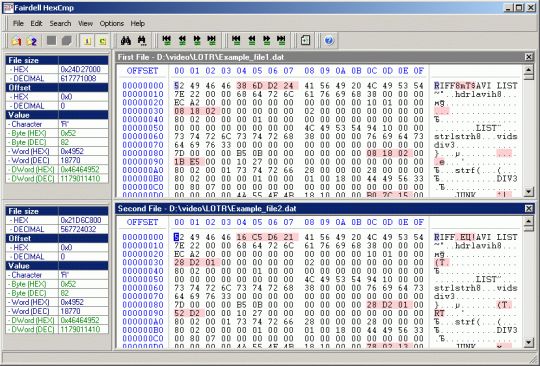Jump to last item, green group beside binoculars
Screen dimensions: 540x366
click(212, 41)
